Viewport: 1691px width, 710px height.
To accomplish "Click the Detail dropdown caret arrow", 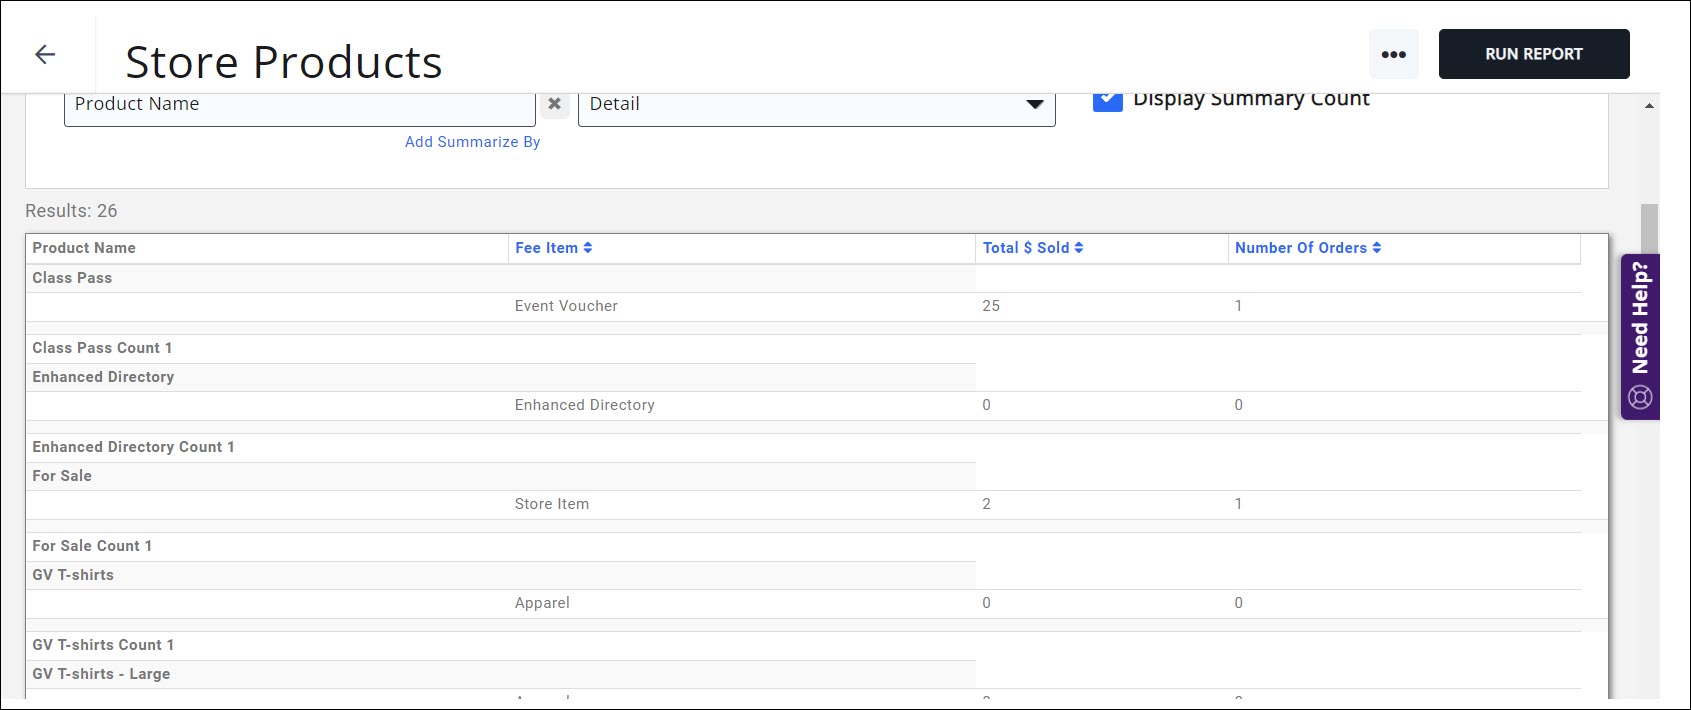I will [x=1035, y=104].
